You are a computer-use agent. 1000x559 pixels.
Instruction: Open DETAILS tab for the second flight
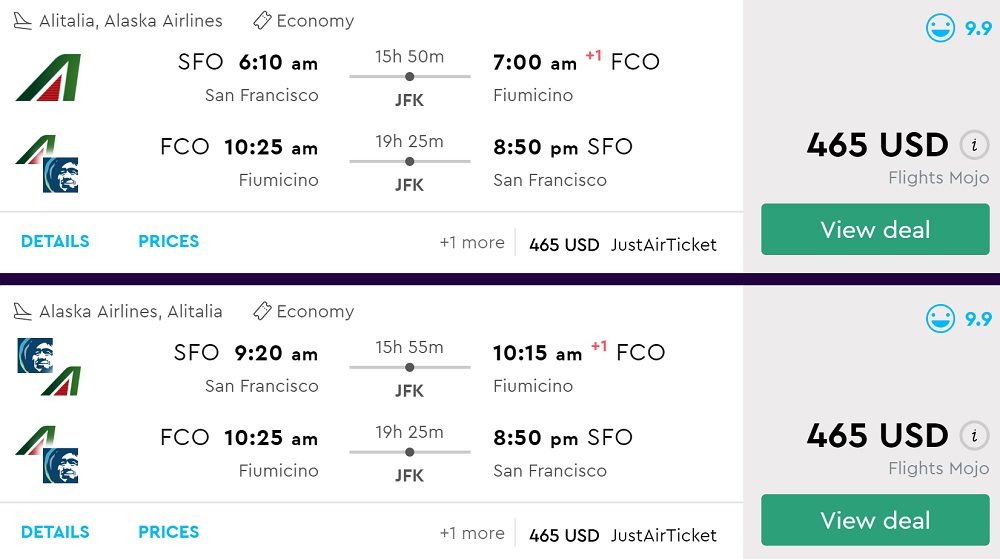pyautogui.click(x=55, y=532)
